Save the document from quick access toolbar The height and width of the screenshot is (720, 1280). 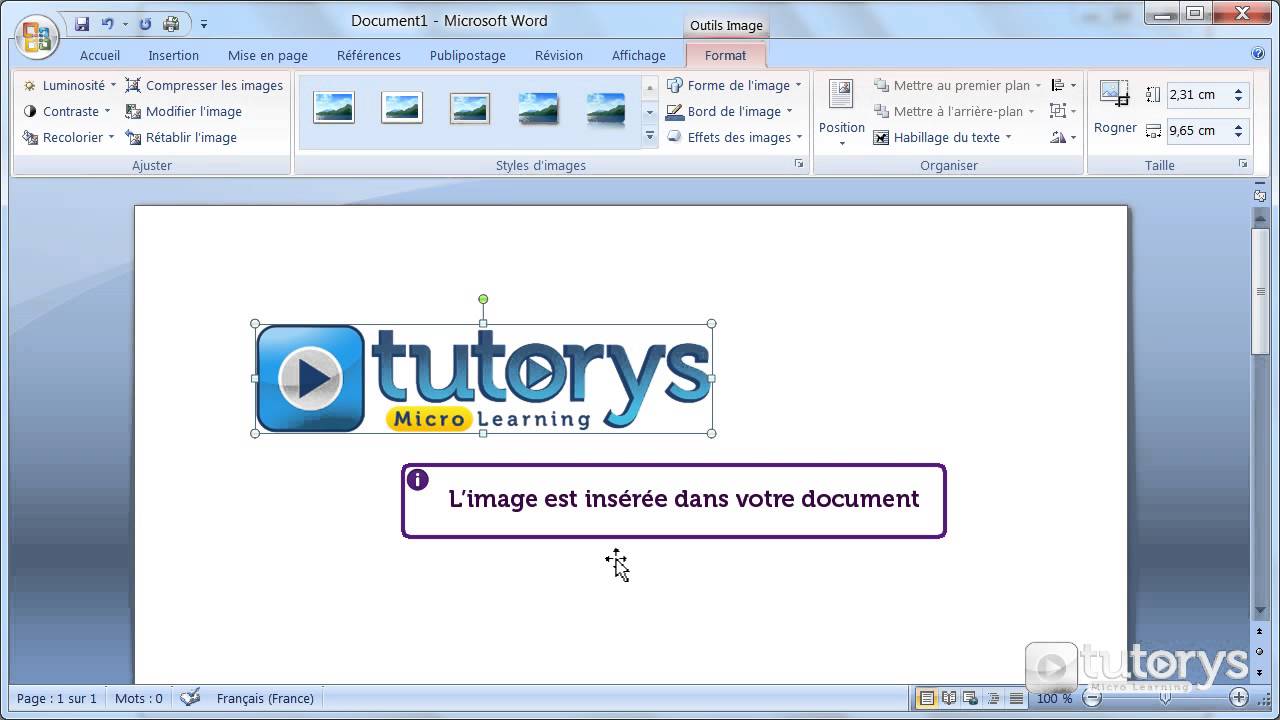point(82,23)
